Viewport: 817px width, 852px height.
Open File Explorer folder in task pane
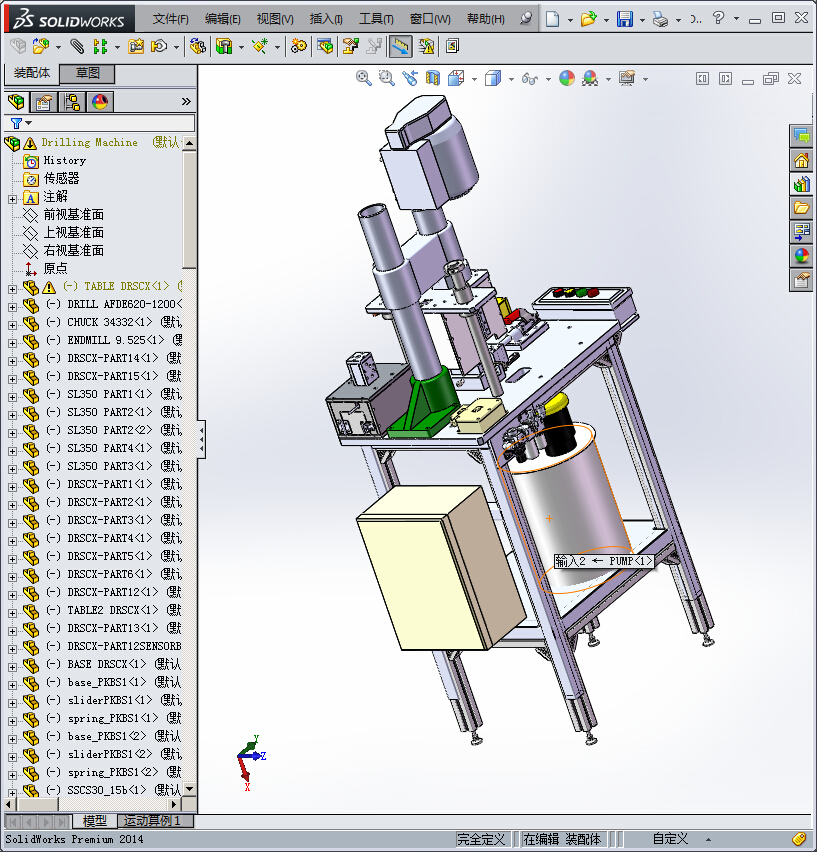tap(801, 208)
